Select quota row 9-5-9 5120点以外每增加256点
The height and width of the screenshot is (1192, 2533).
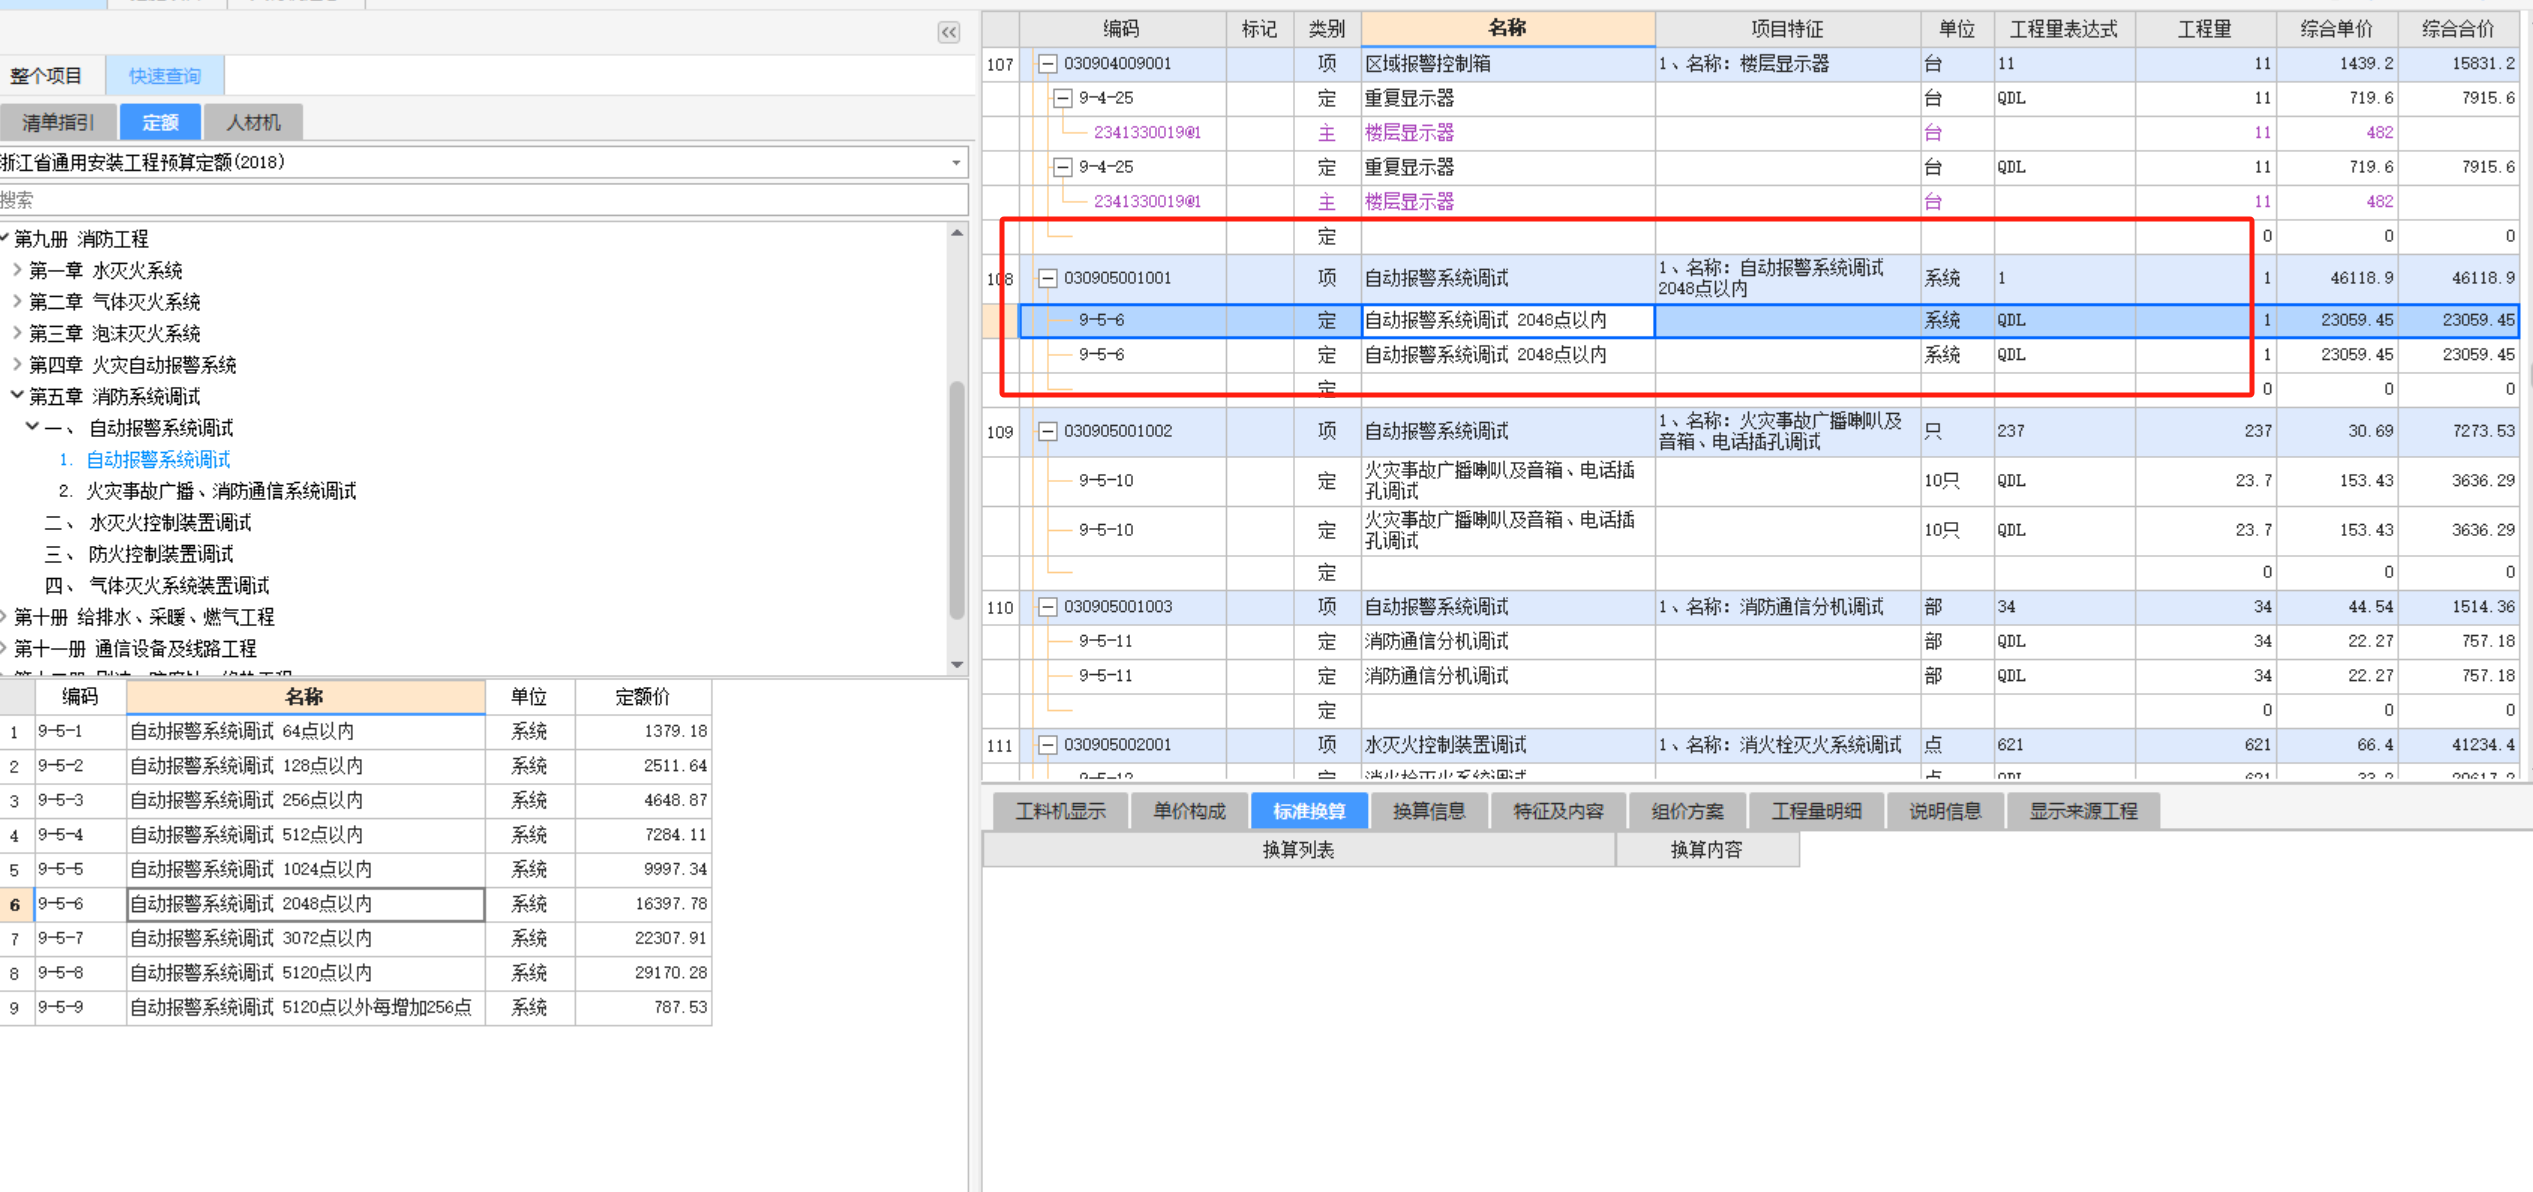click(356, 1008)
